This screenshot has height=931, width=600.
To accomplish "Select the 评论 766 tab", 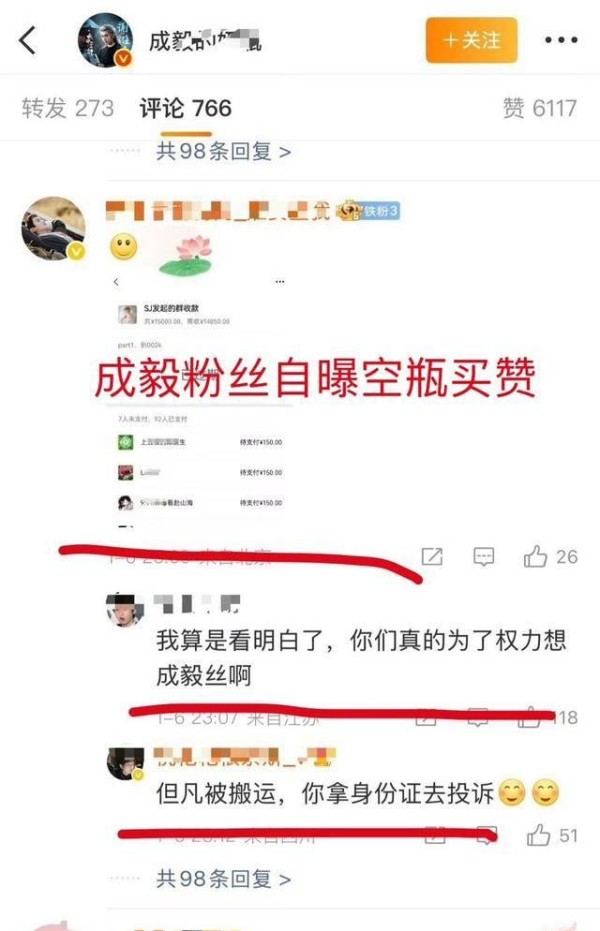I will pos(186,108).
